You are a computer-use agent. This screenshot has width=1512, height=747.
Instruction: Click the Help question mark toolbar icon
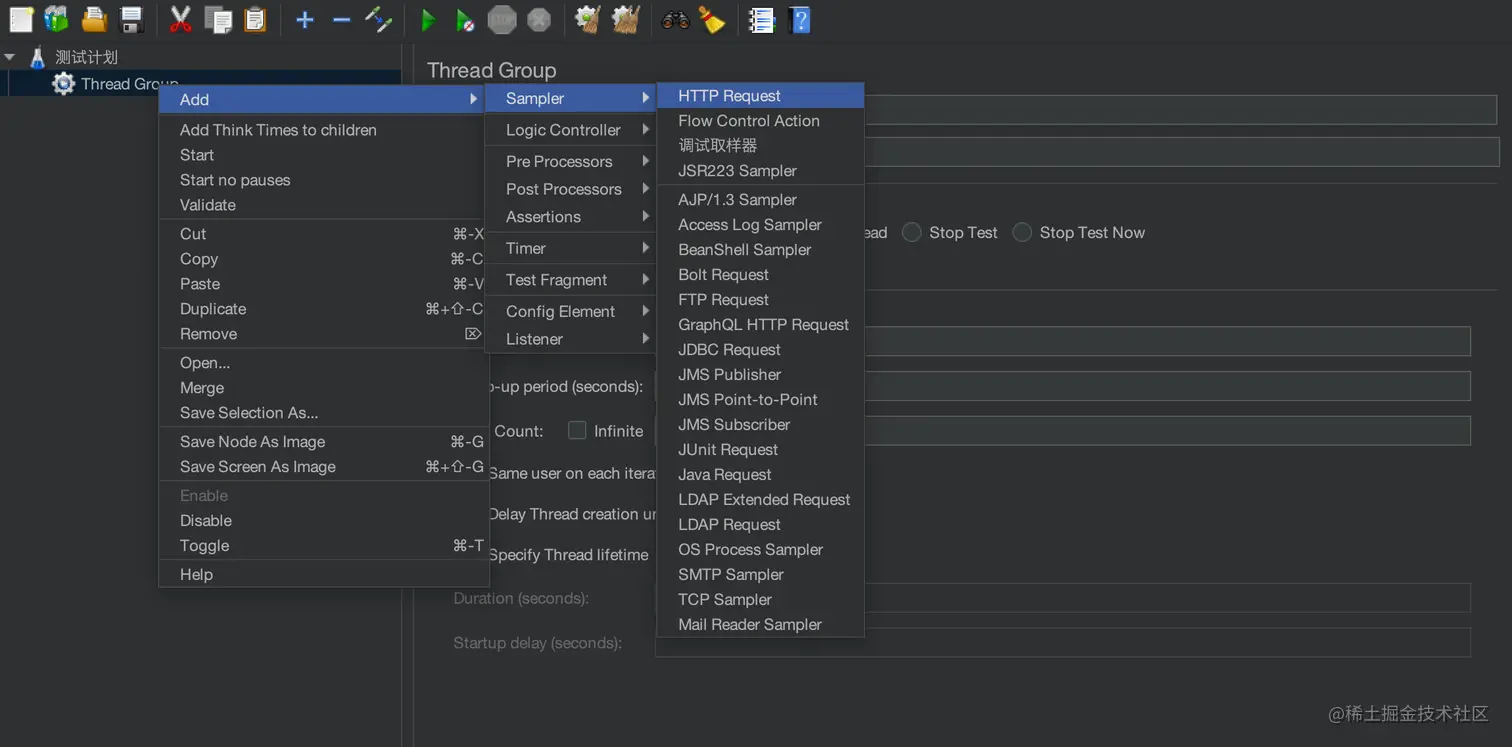click(799, 19)
